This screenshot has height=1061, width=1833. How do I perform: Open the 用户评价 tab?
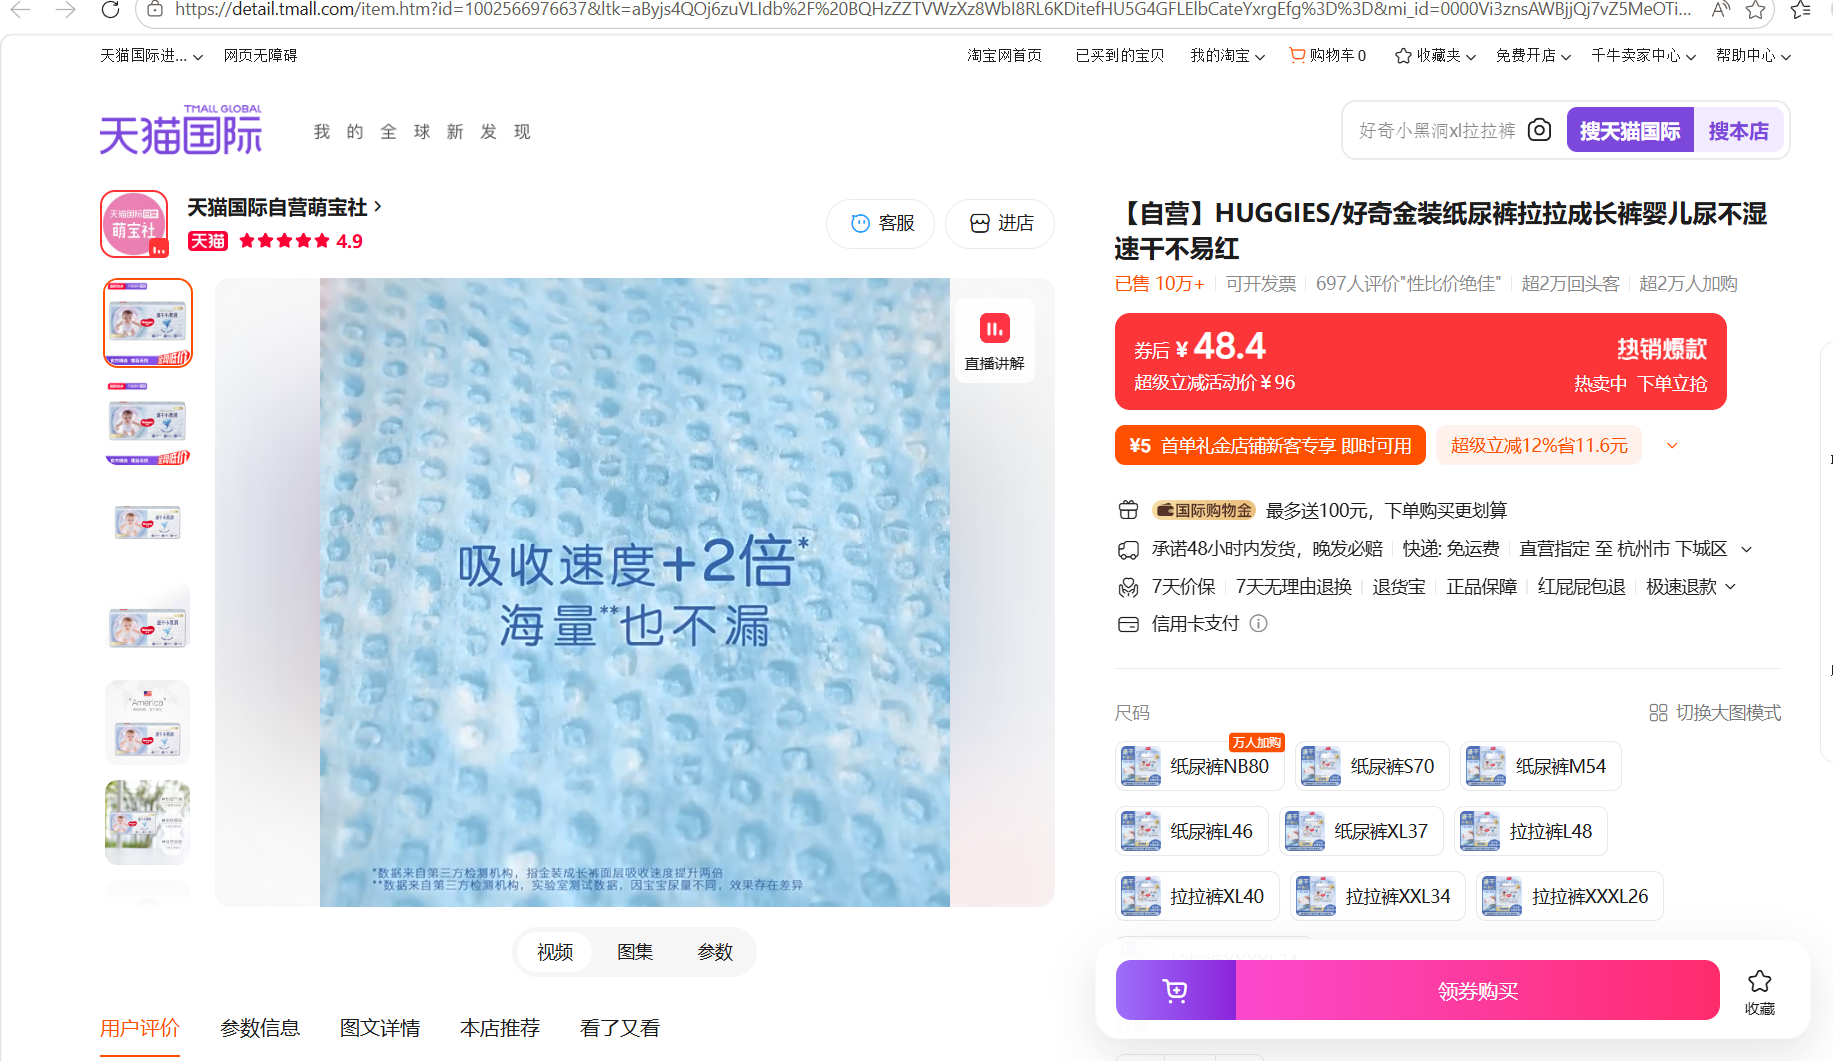(140, 1028)
